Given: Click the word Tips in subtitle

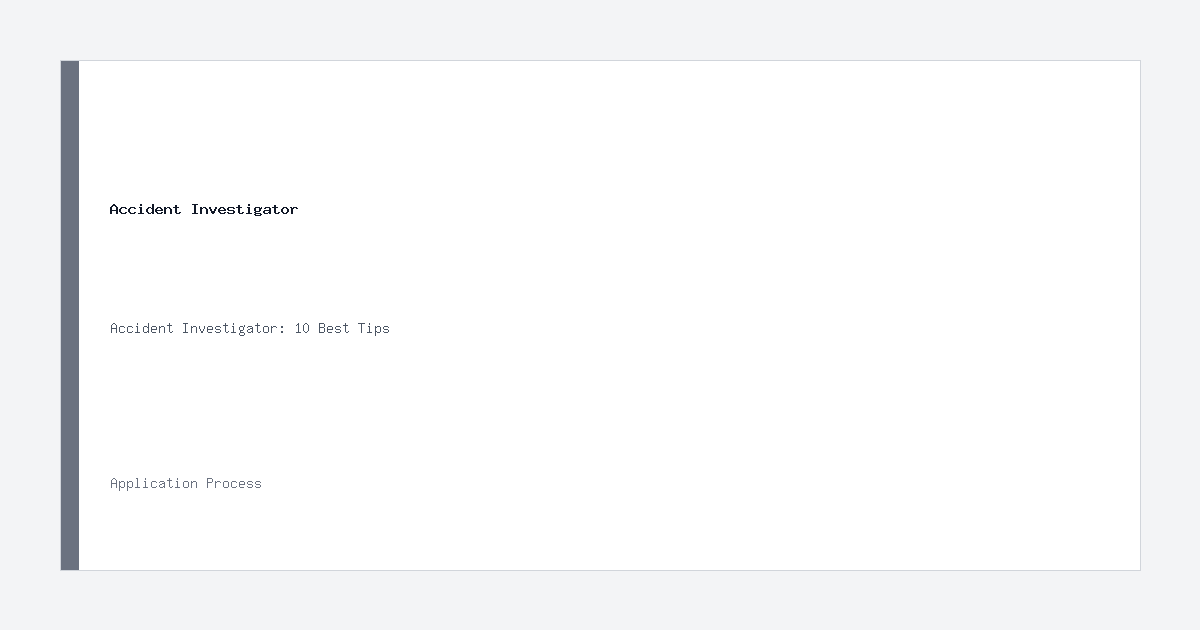Looking at the screenshot, I should point(374,328).
